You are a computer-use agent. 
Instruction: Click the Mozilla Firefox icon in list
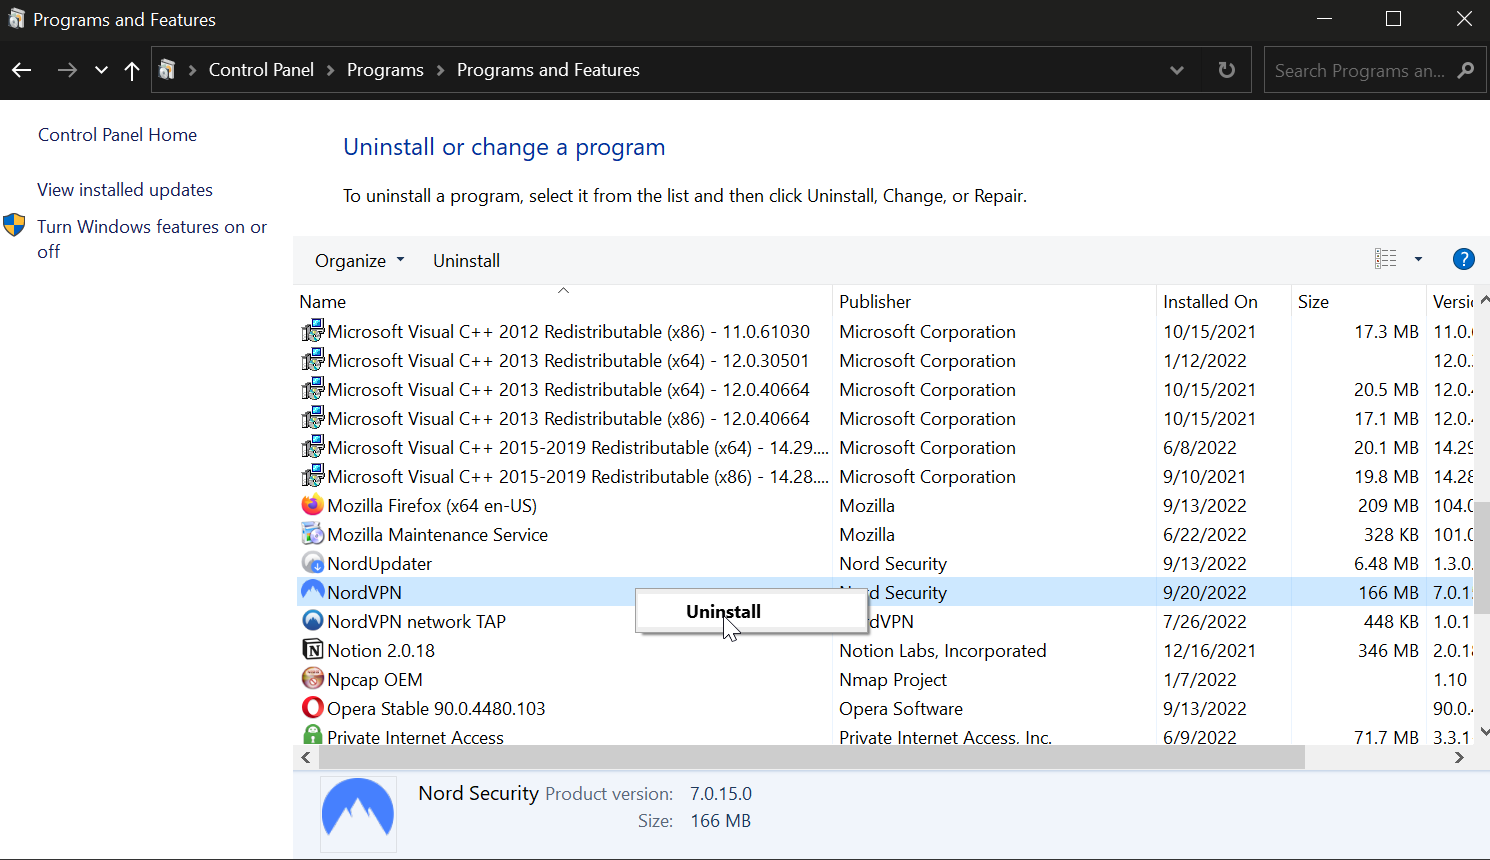[313, 505]
